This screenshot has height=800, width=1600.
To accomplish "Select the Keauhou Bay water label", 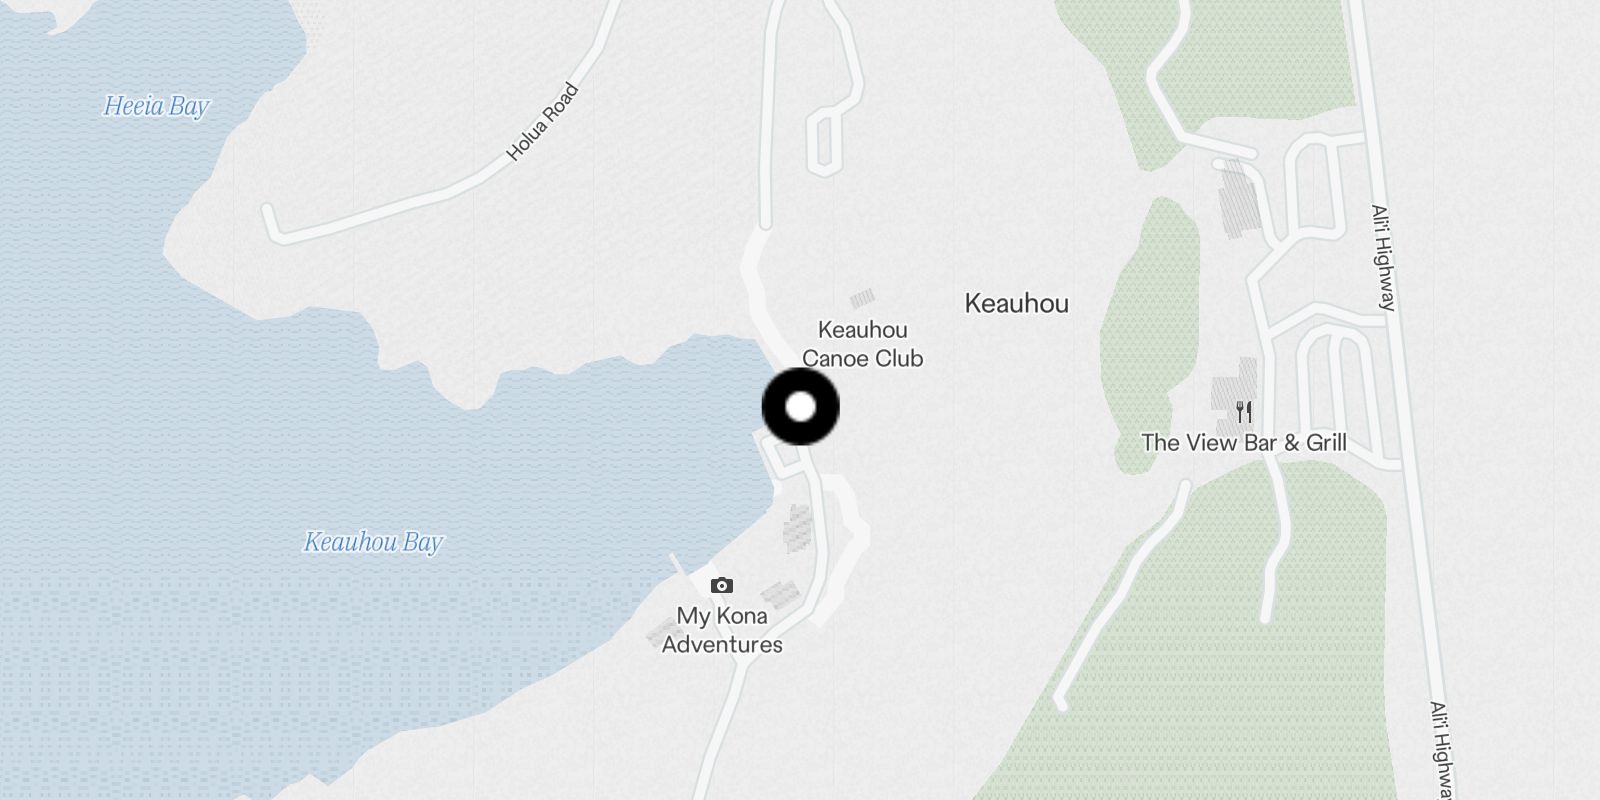I will (373, 542).
